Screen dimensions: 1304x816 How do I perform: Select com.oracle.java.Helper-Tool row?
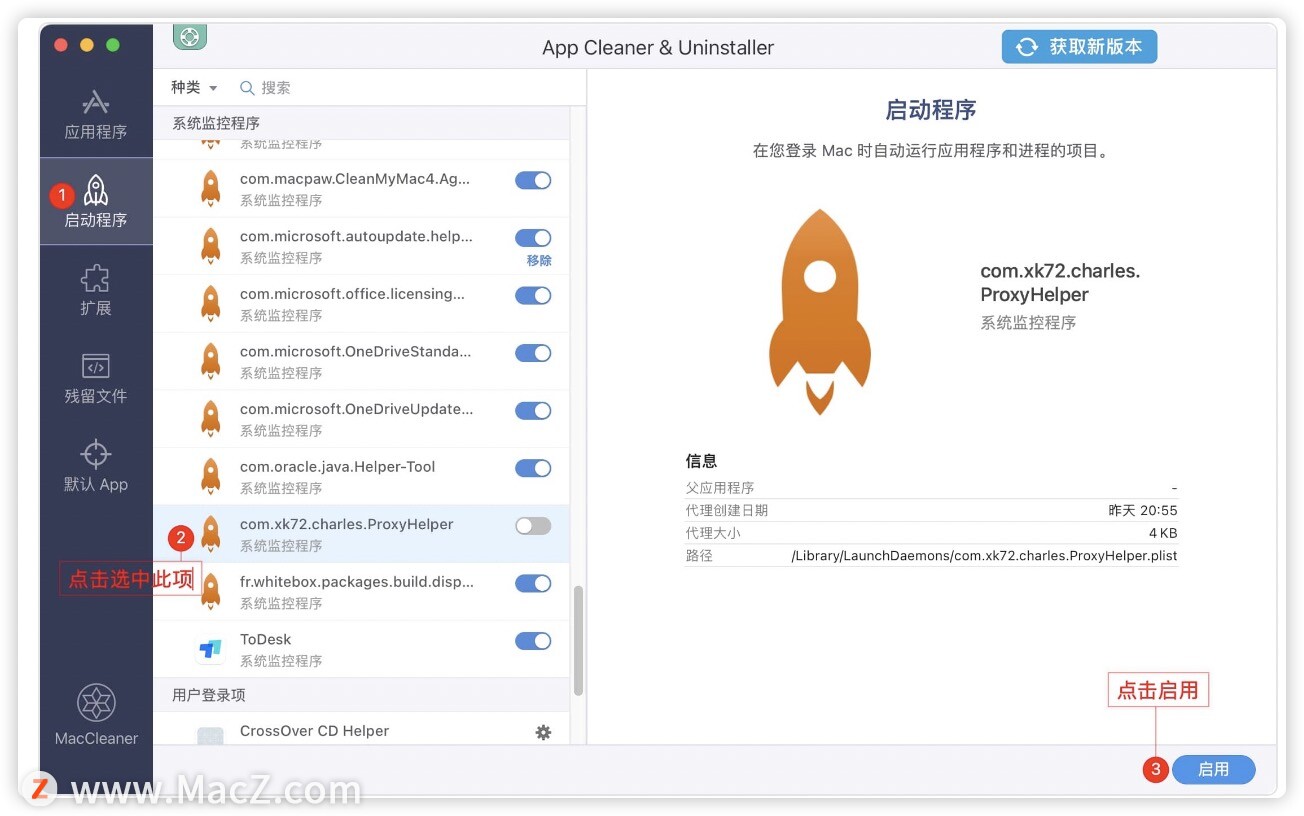361,476
